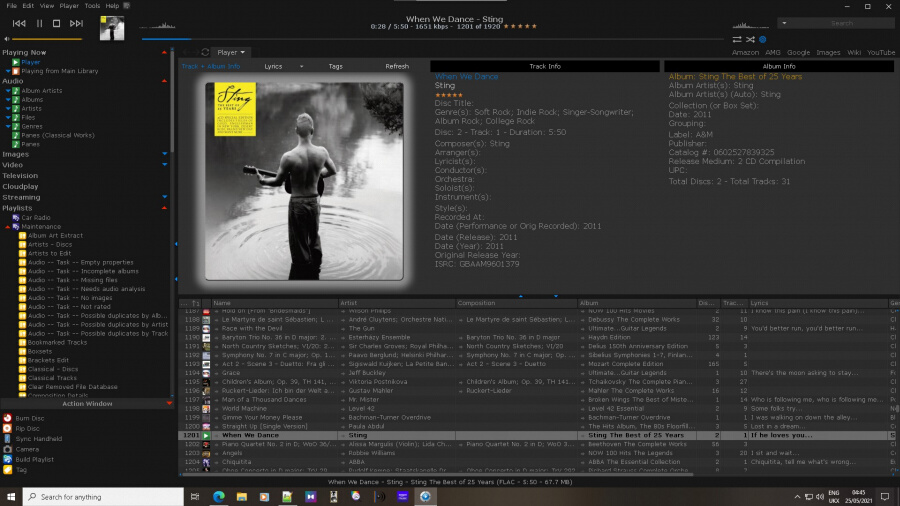Image resolution: width=900 pixels, height=506 pixels.
Task: Open the Player view dropdown
Action: tap(231, 52)
